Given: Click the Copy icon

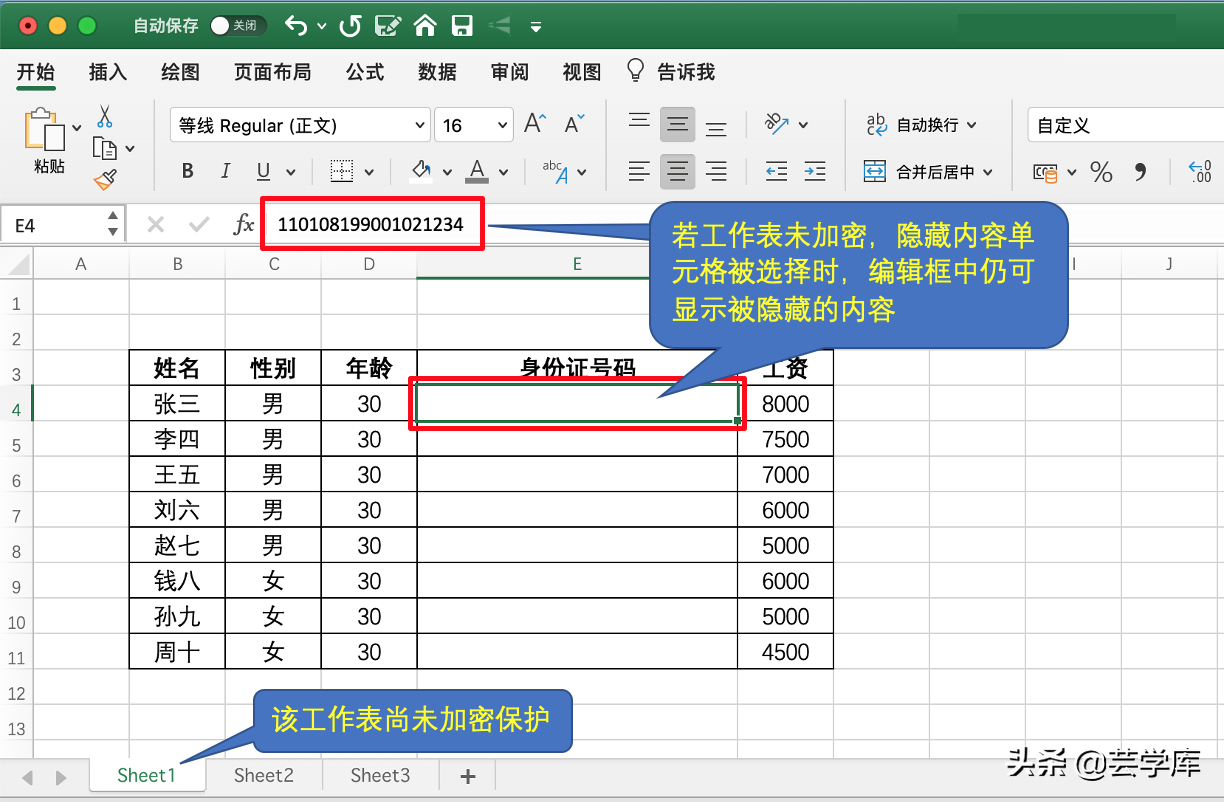Looking at the screenshot, I should pos(105,148).
